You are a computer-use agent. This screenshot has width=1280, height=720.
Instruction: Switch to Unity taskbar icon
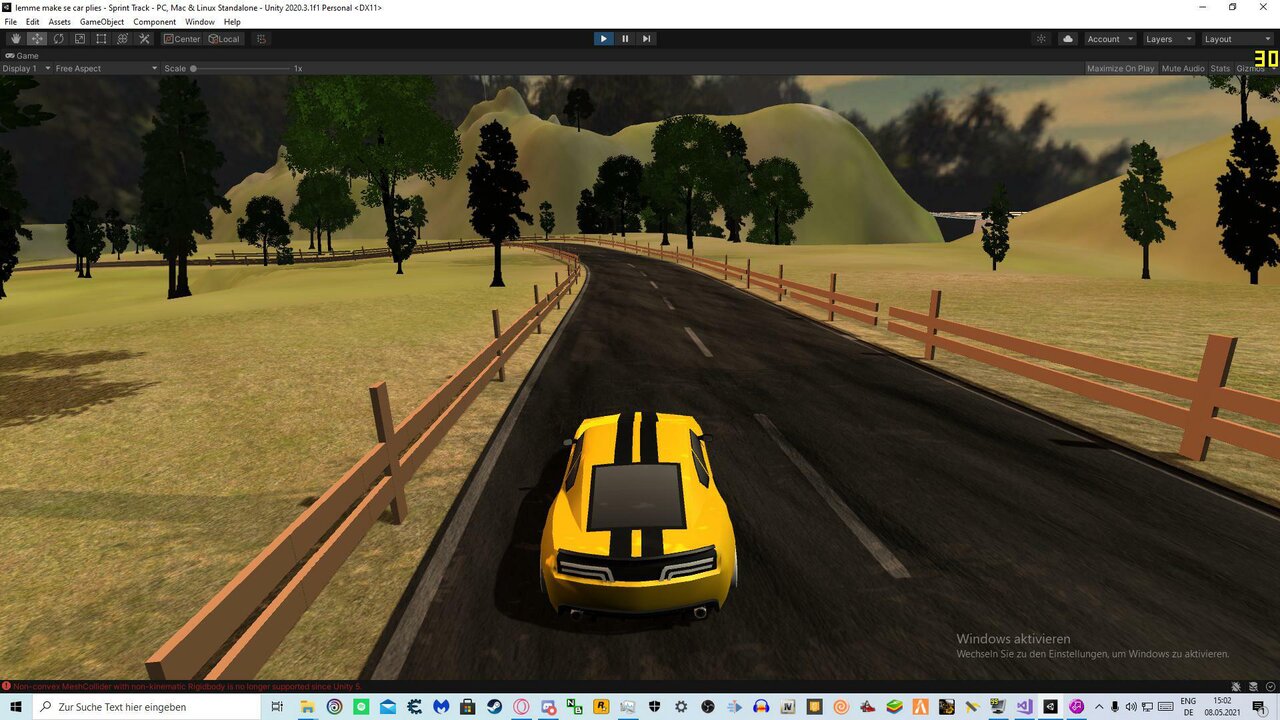[1050, 707]
